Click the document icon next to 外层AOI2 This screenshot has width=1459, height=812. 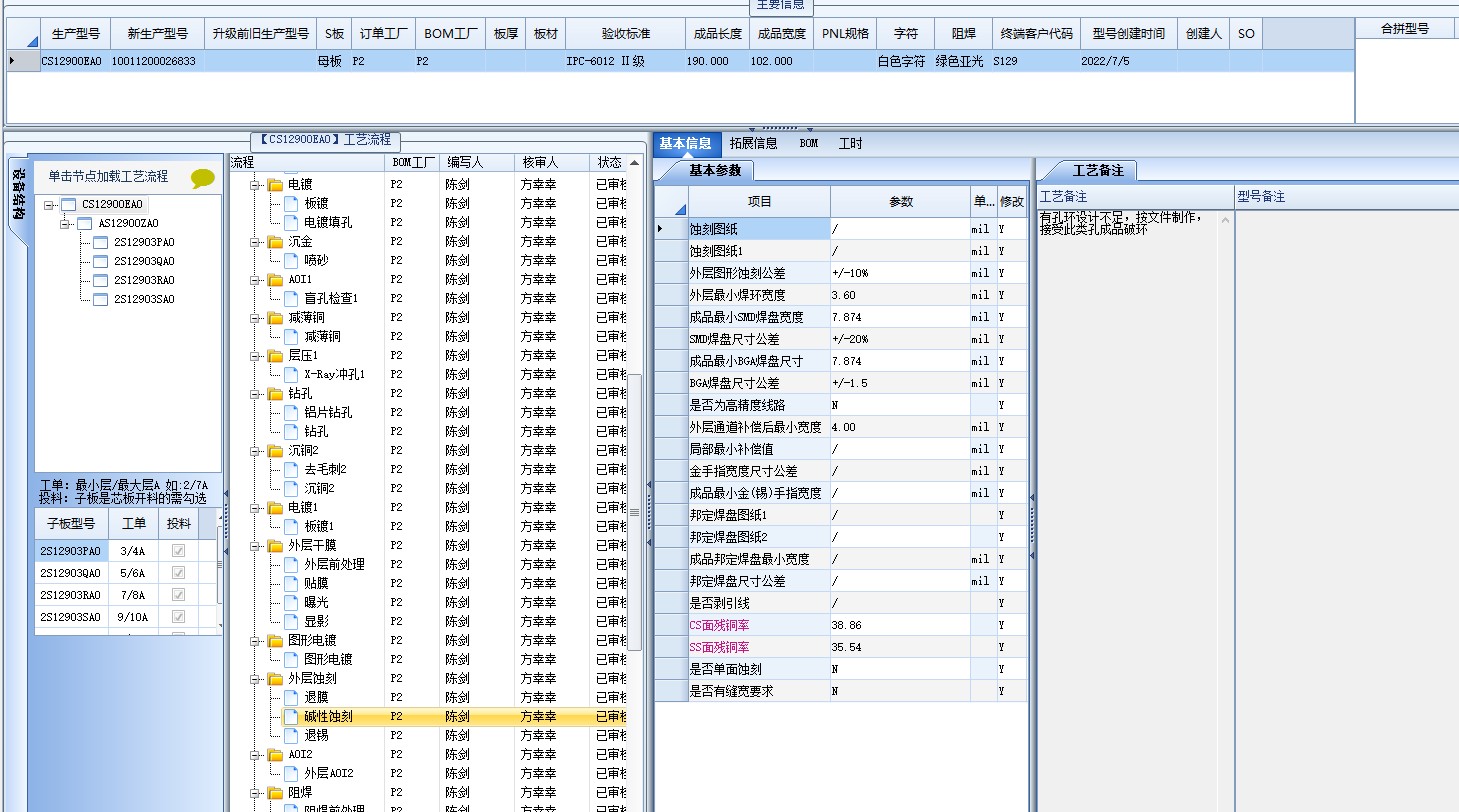(291, 774)
